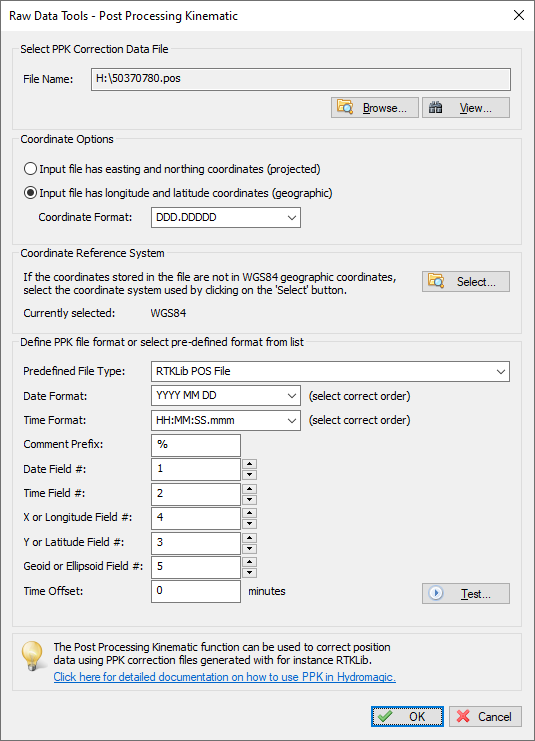Decrease Geoid or Ellipsoid Field # value

click(x=250, y=573)
